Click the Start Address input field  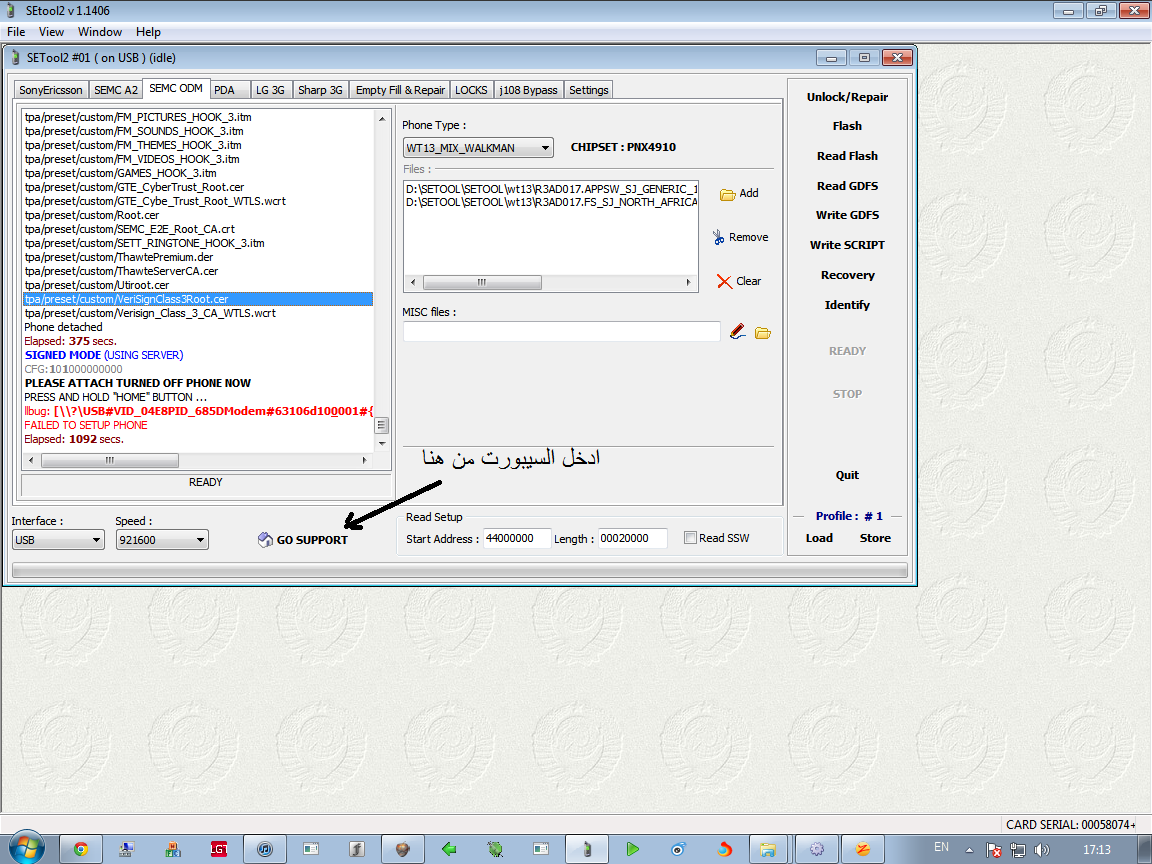click(516, 539)
